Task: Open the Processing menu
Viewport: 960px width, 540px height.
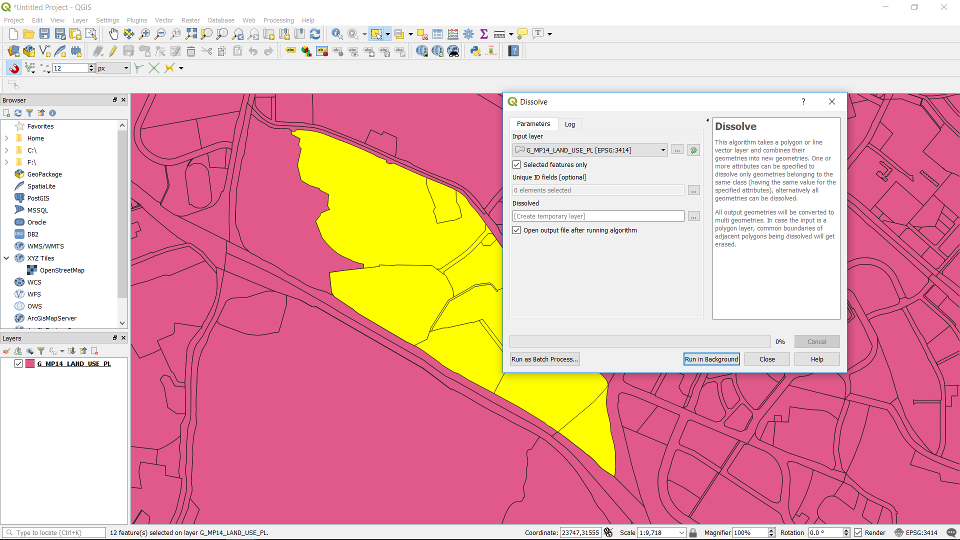Action: point(278,20)
